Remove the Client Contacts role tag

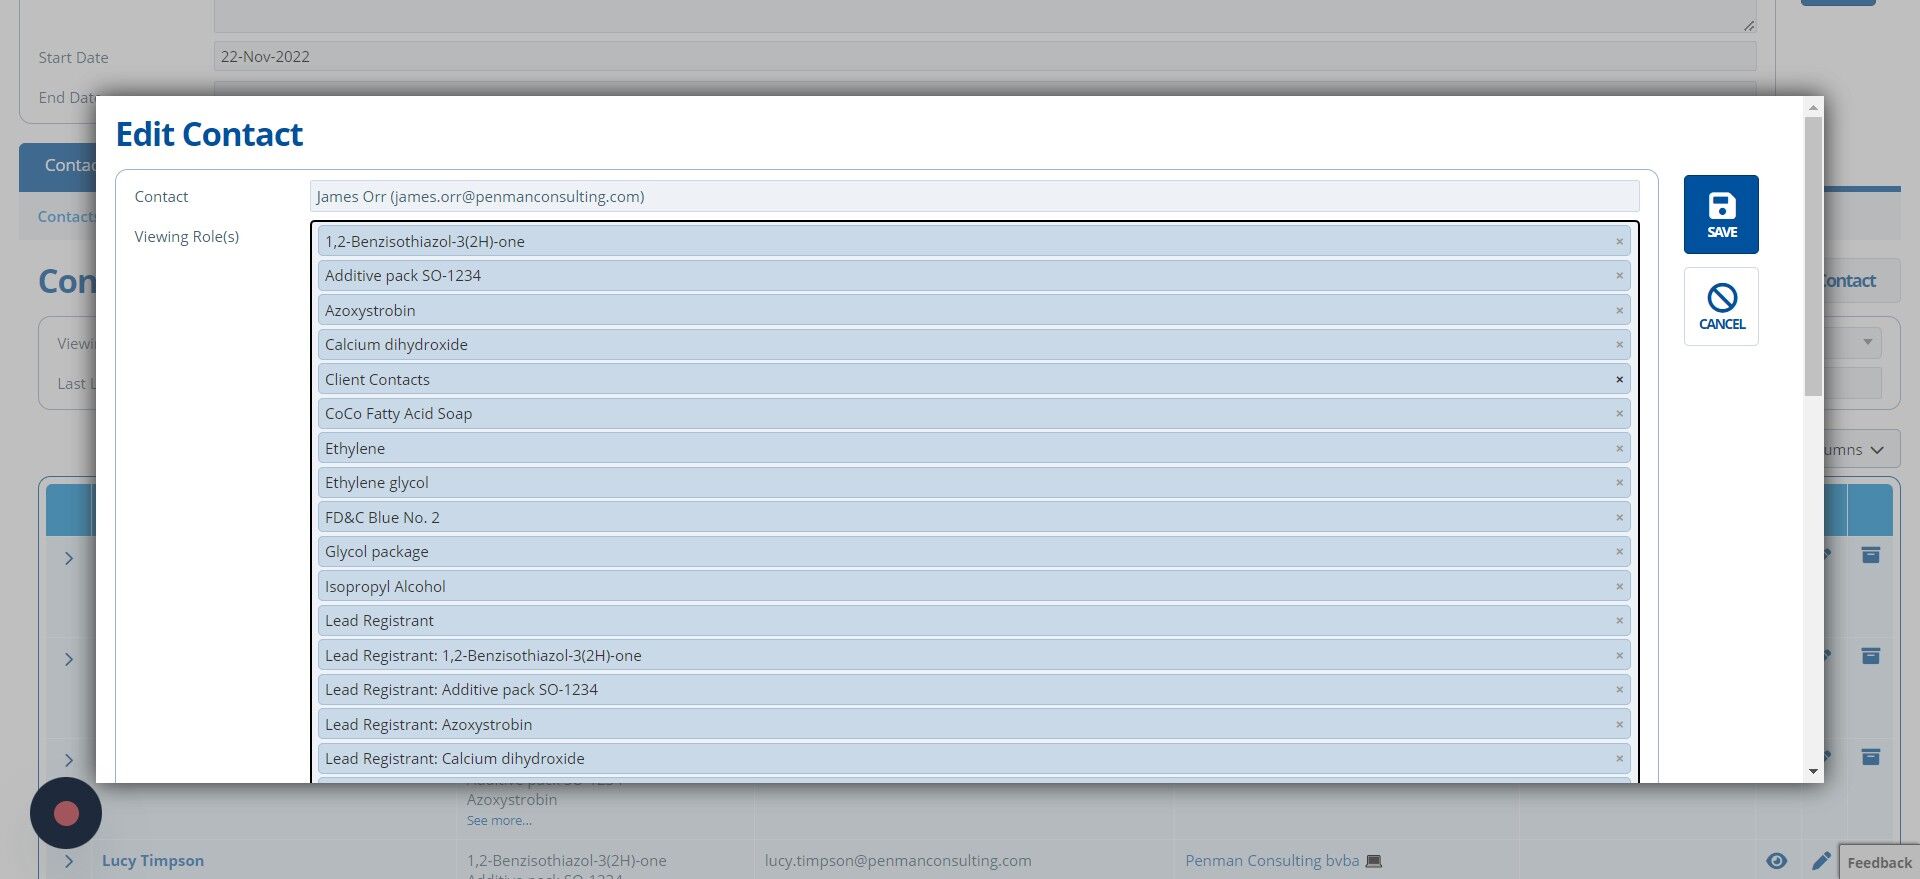1619,380
